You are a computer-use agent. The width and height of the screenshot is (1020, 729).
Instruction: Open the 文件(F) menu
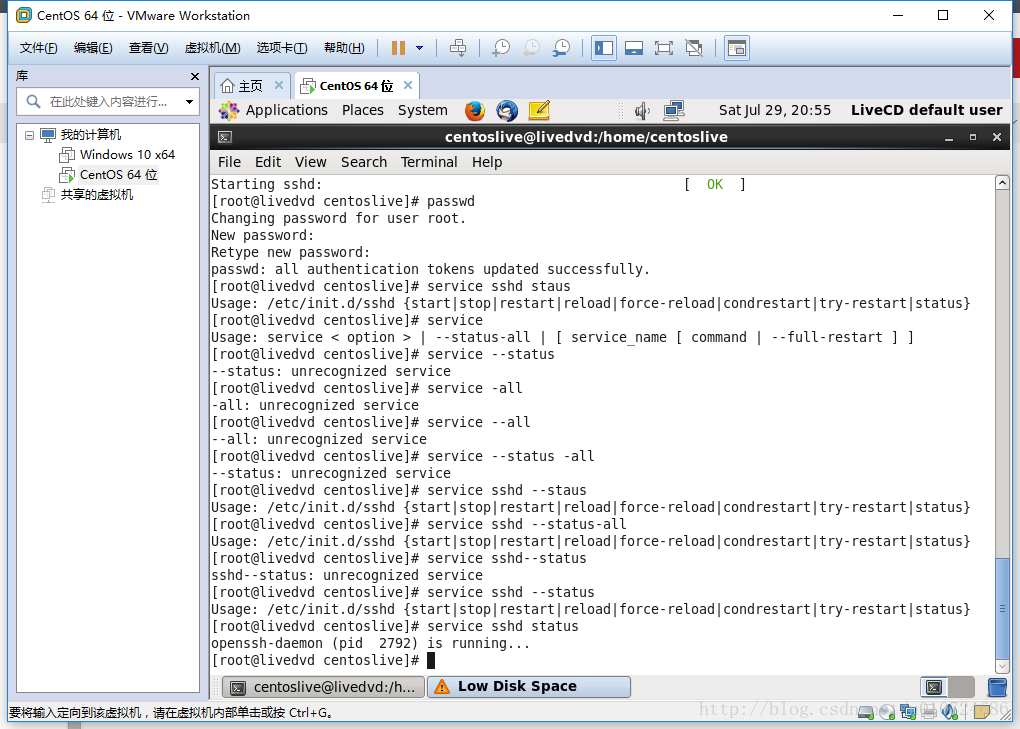coord(38,48)
